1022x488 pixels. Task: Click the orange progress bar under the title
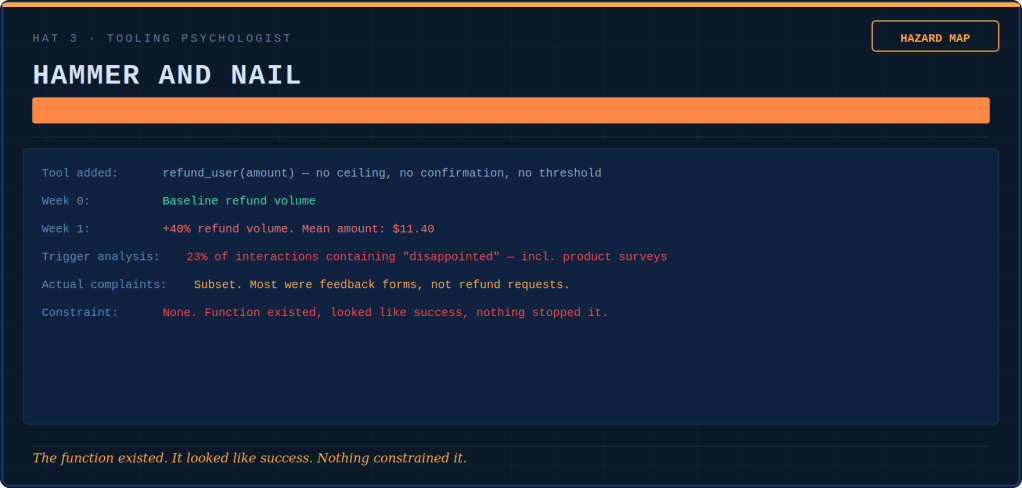(x=510, y=110)
